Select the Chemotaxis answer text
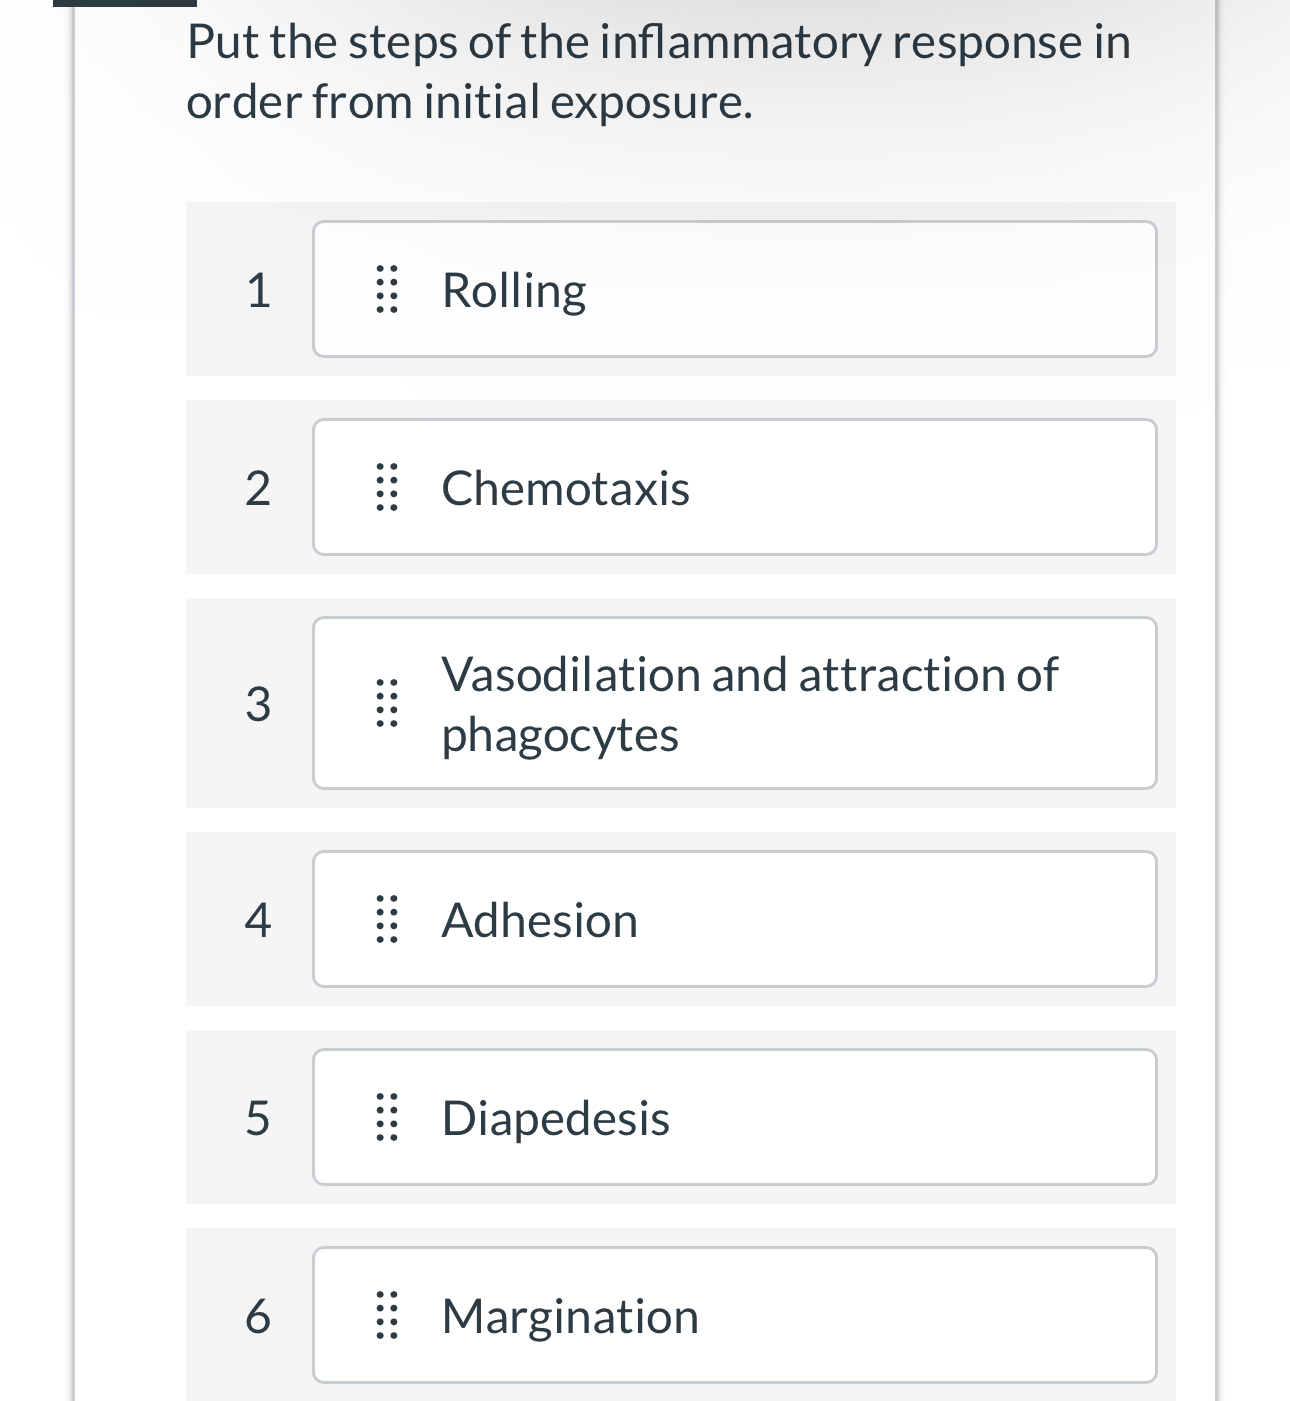 (565, 488)
